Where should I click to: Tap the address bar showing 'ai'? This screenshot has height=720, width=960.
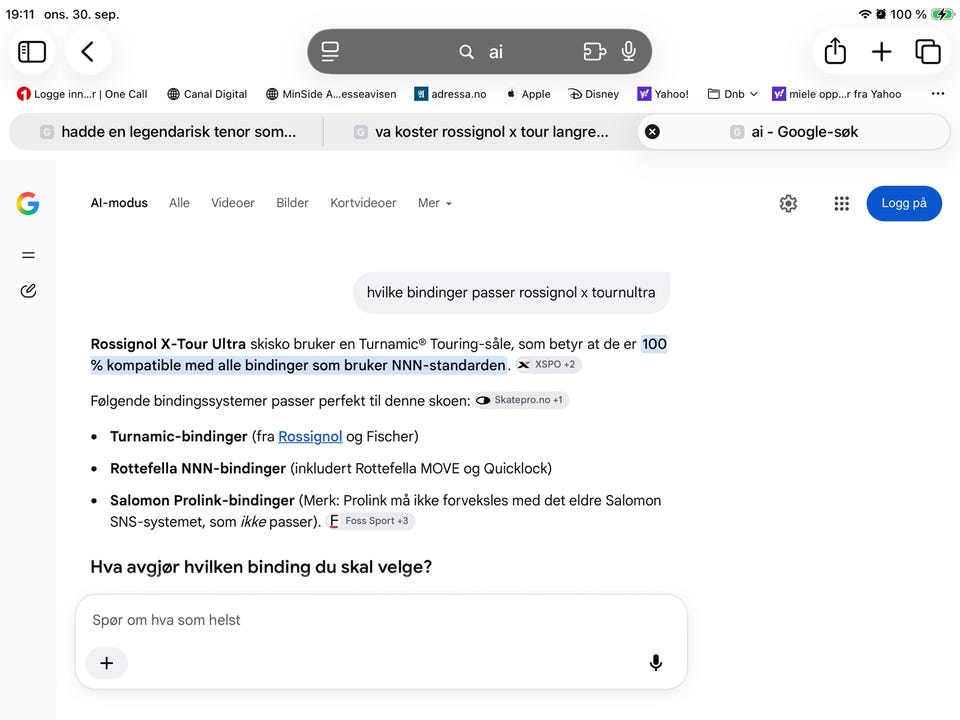tap(479, 51)
